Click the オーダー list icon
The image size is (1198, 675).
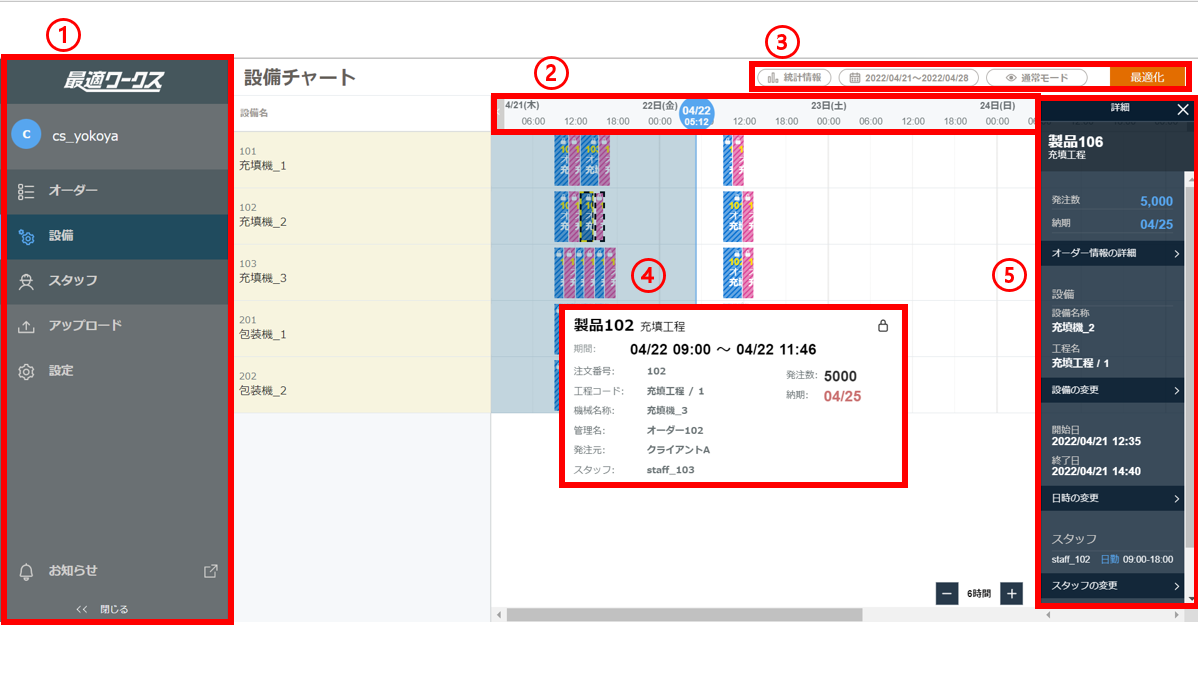26,191
